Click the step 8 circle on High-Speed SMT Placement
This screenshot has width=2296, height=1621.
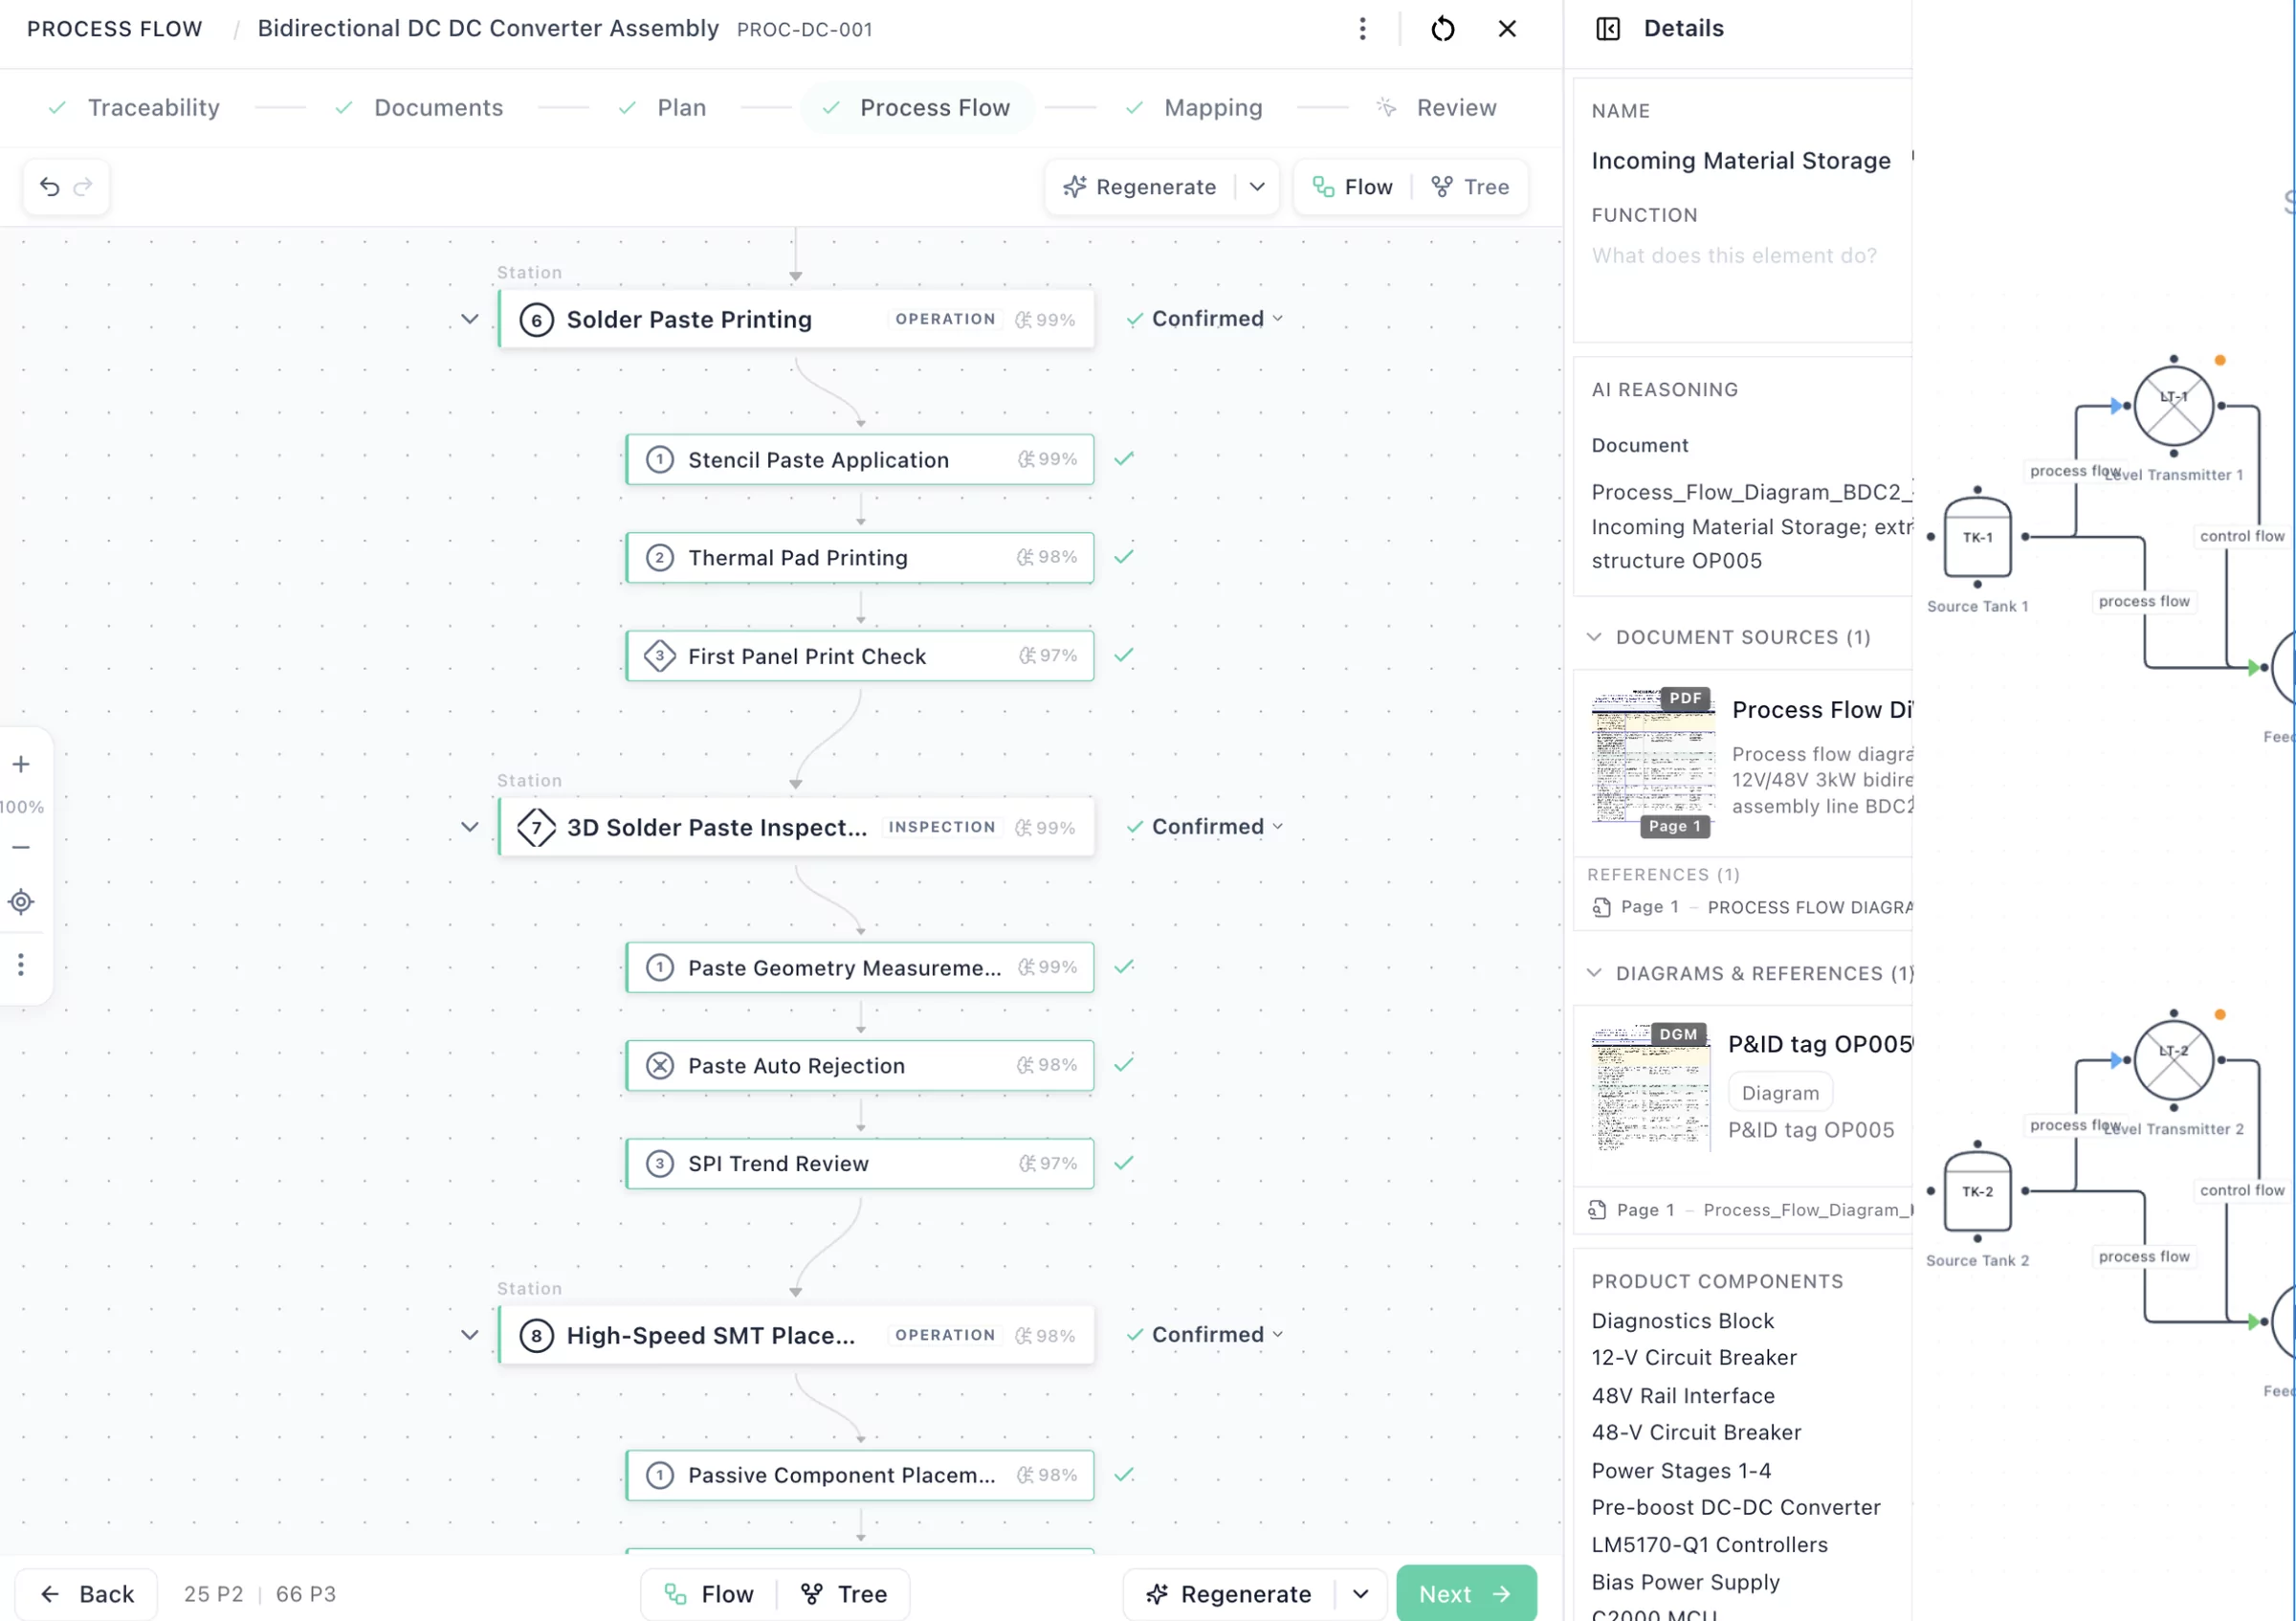tap(536, 1336)
